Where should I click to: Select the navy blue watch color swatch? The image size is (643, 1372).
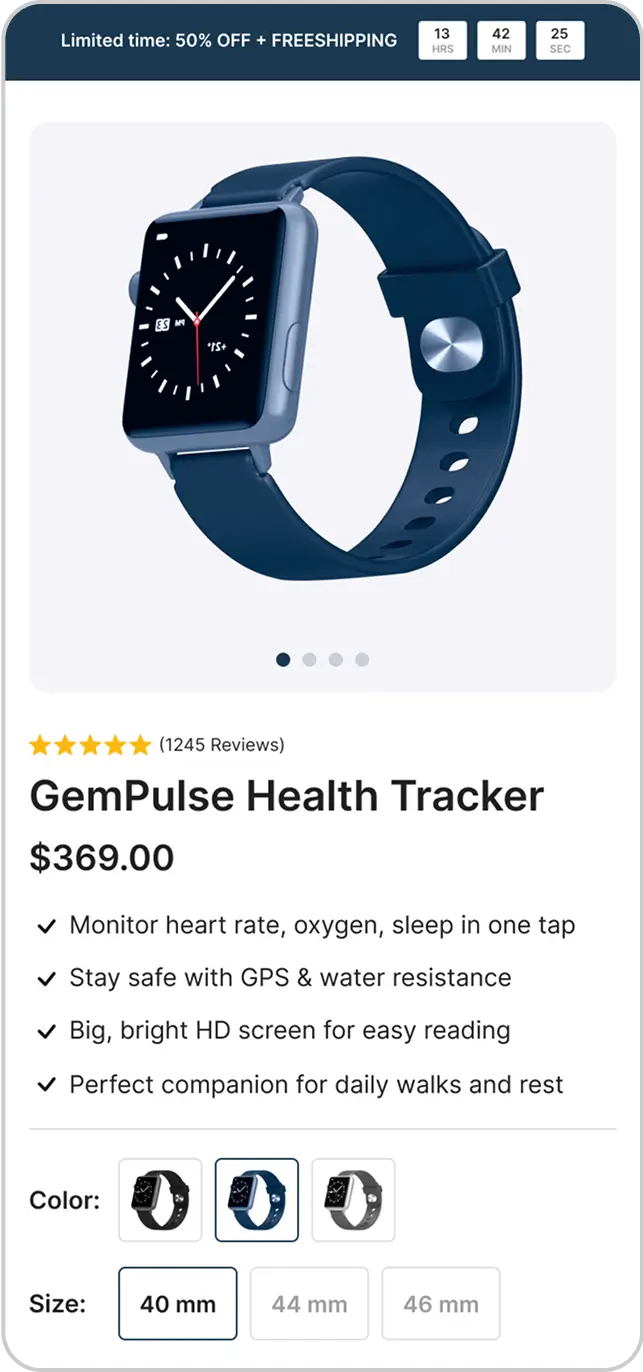coord(257,1200)
